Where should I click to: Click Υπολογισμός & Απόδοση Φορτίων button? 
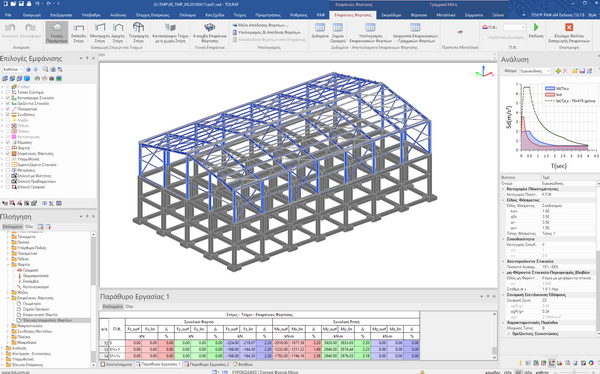pyautogui.click(x=269, y=33)
